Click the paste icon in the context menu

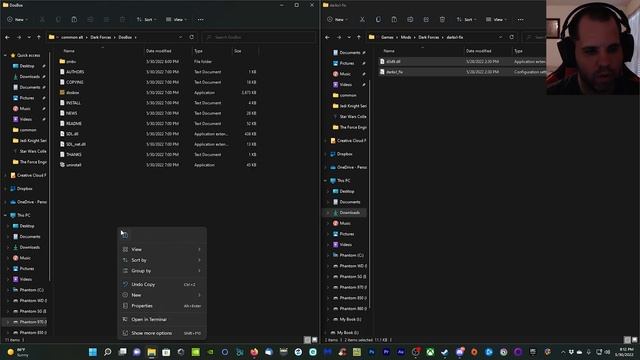tap(125, 235)
